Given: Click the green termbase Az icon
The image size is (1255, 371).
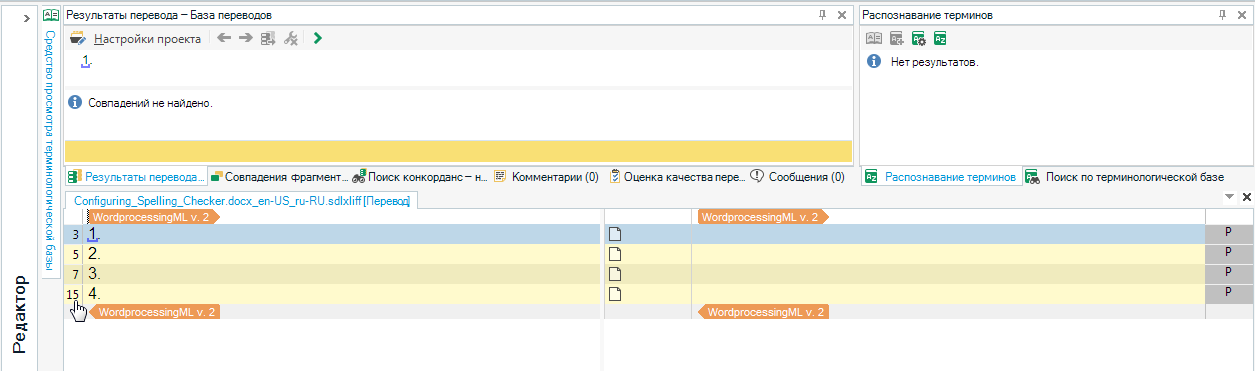Looking at the screenshot, I should click(940, 39).
